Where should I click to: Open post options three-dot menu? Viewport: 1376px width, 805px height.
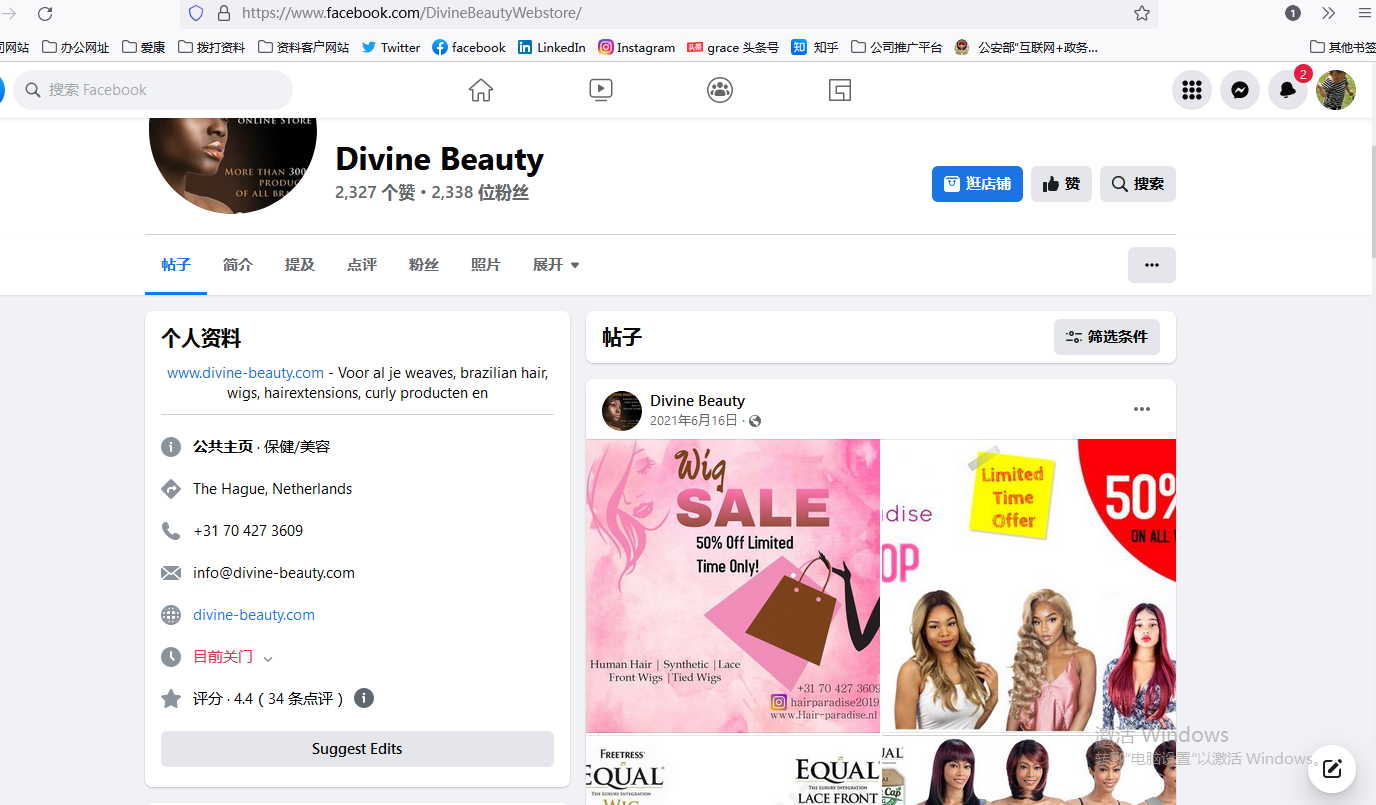(x=1142, y=409)
